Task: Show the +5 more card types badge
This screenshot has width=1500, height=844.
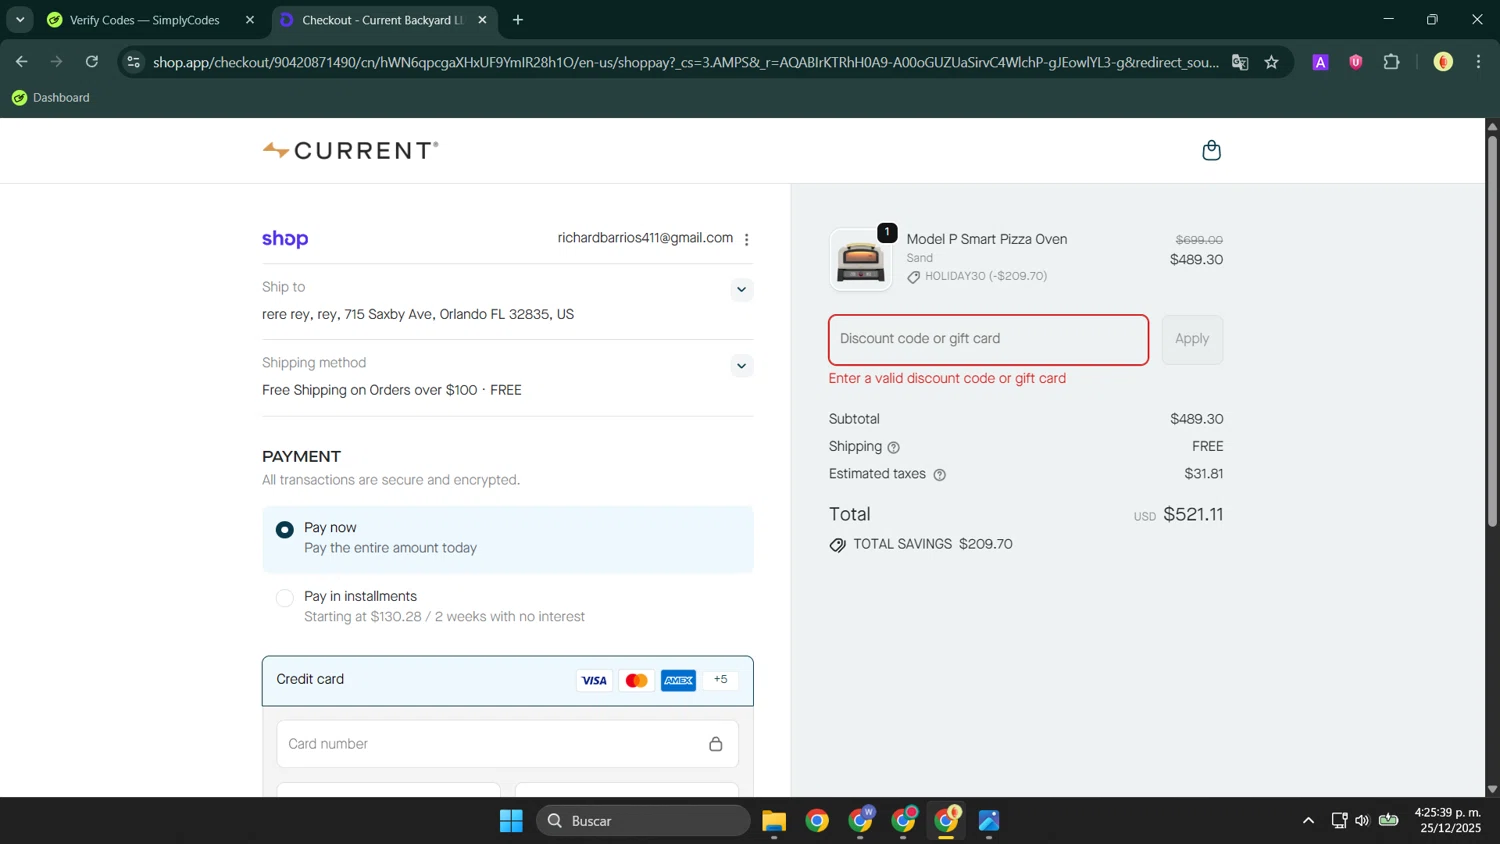Action: point(720,680)
